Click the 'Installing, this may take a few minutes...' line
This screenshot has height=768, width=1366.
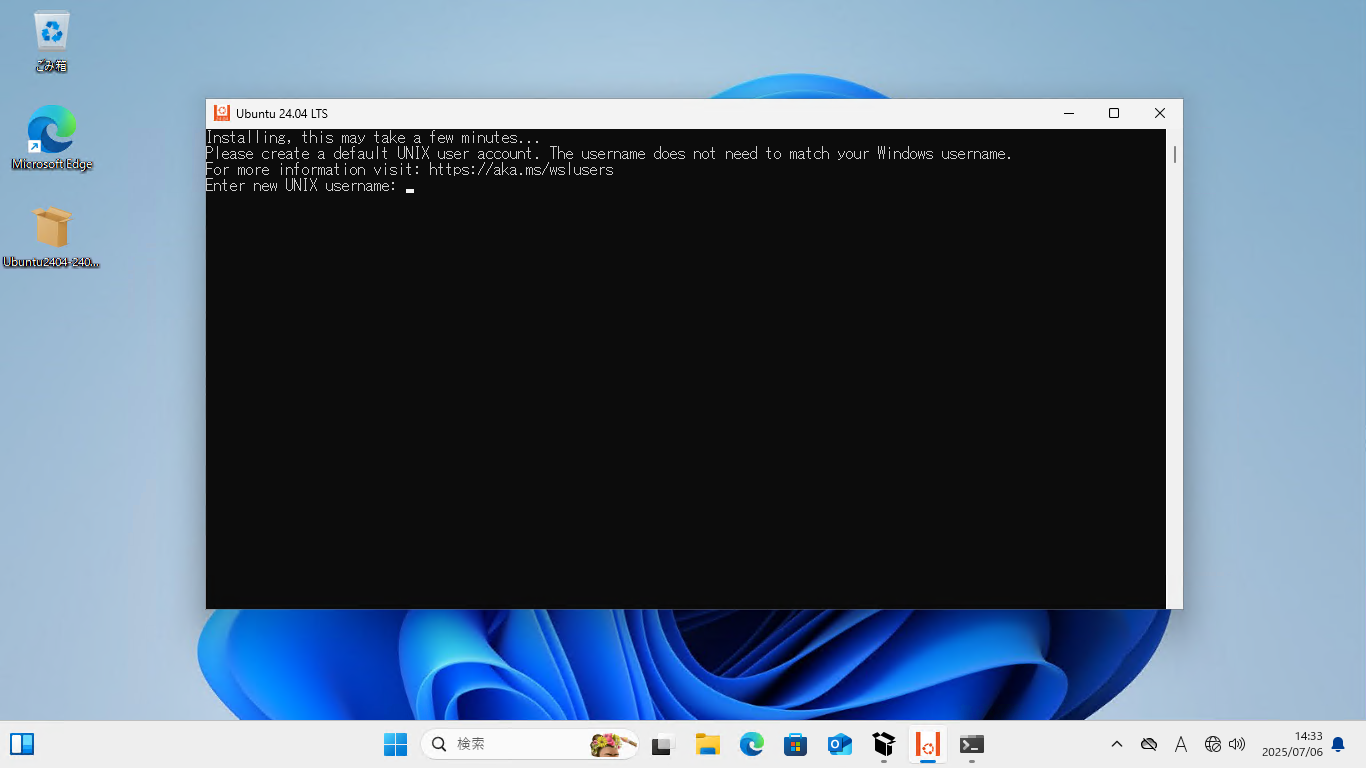click(x=373, y=138)
